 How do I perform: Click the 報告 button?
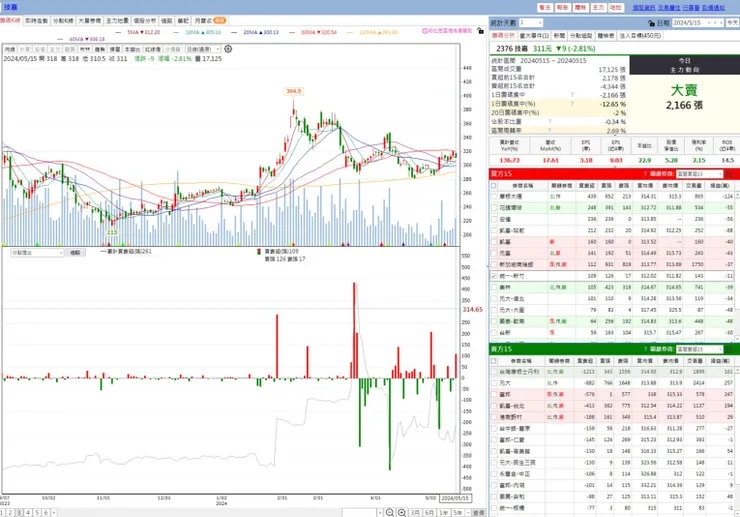(562, 8)
